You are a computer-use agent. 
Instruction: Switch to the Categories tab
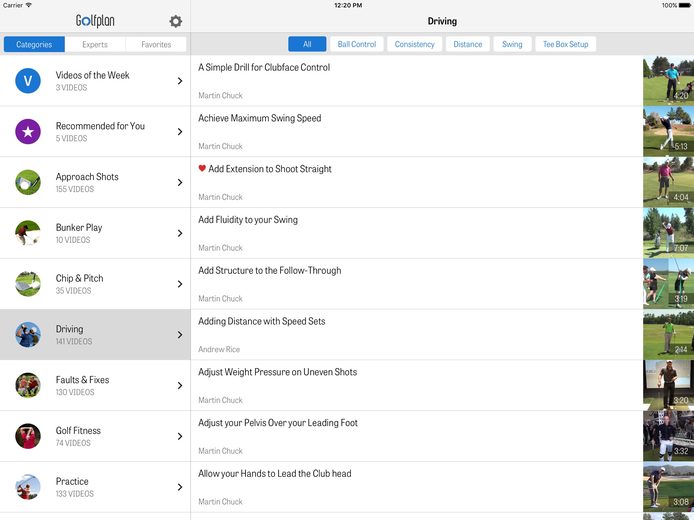click(34, 44)
